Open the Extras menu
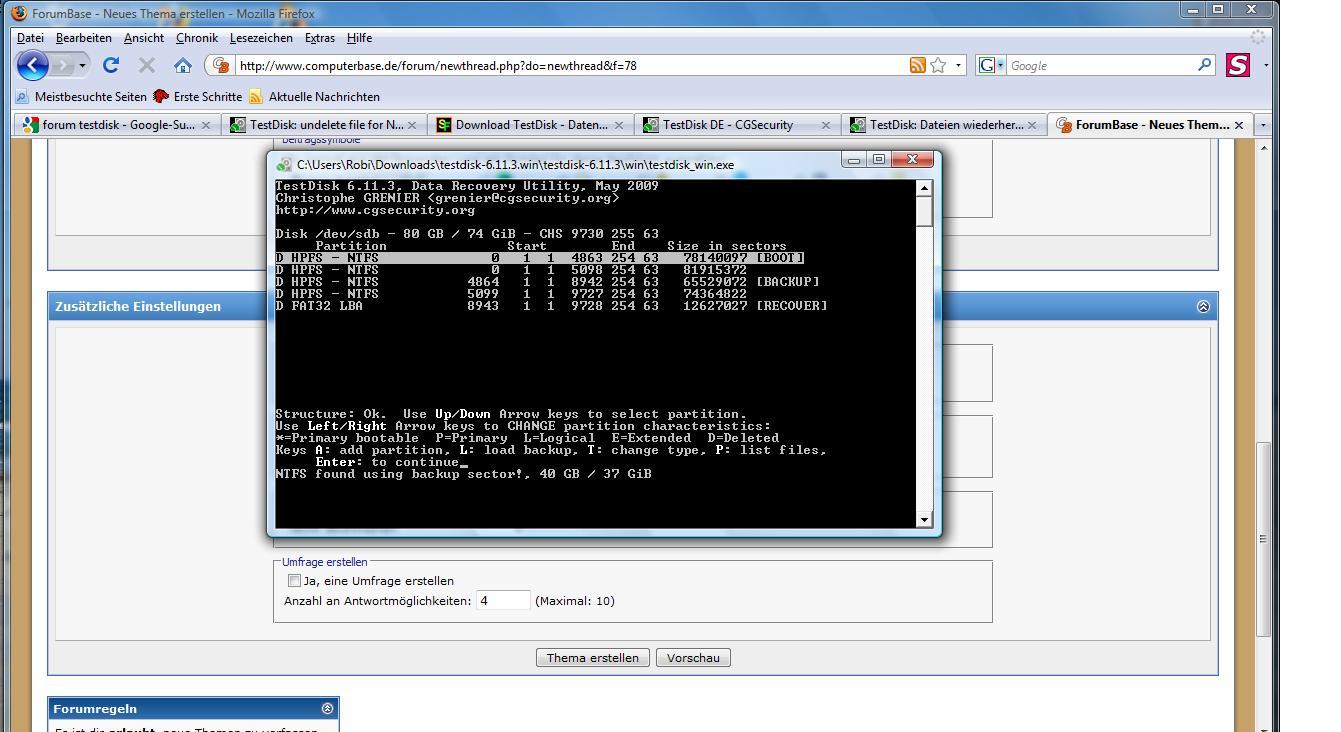 320,38
